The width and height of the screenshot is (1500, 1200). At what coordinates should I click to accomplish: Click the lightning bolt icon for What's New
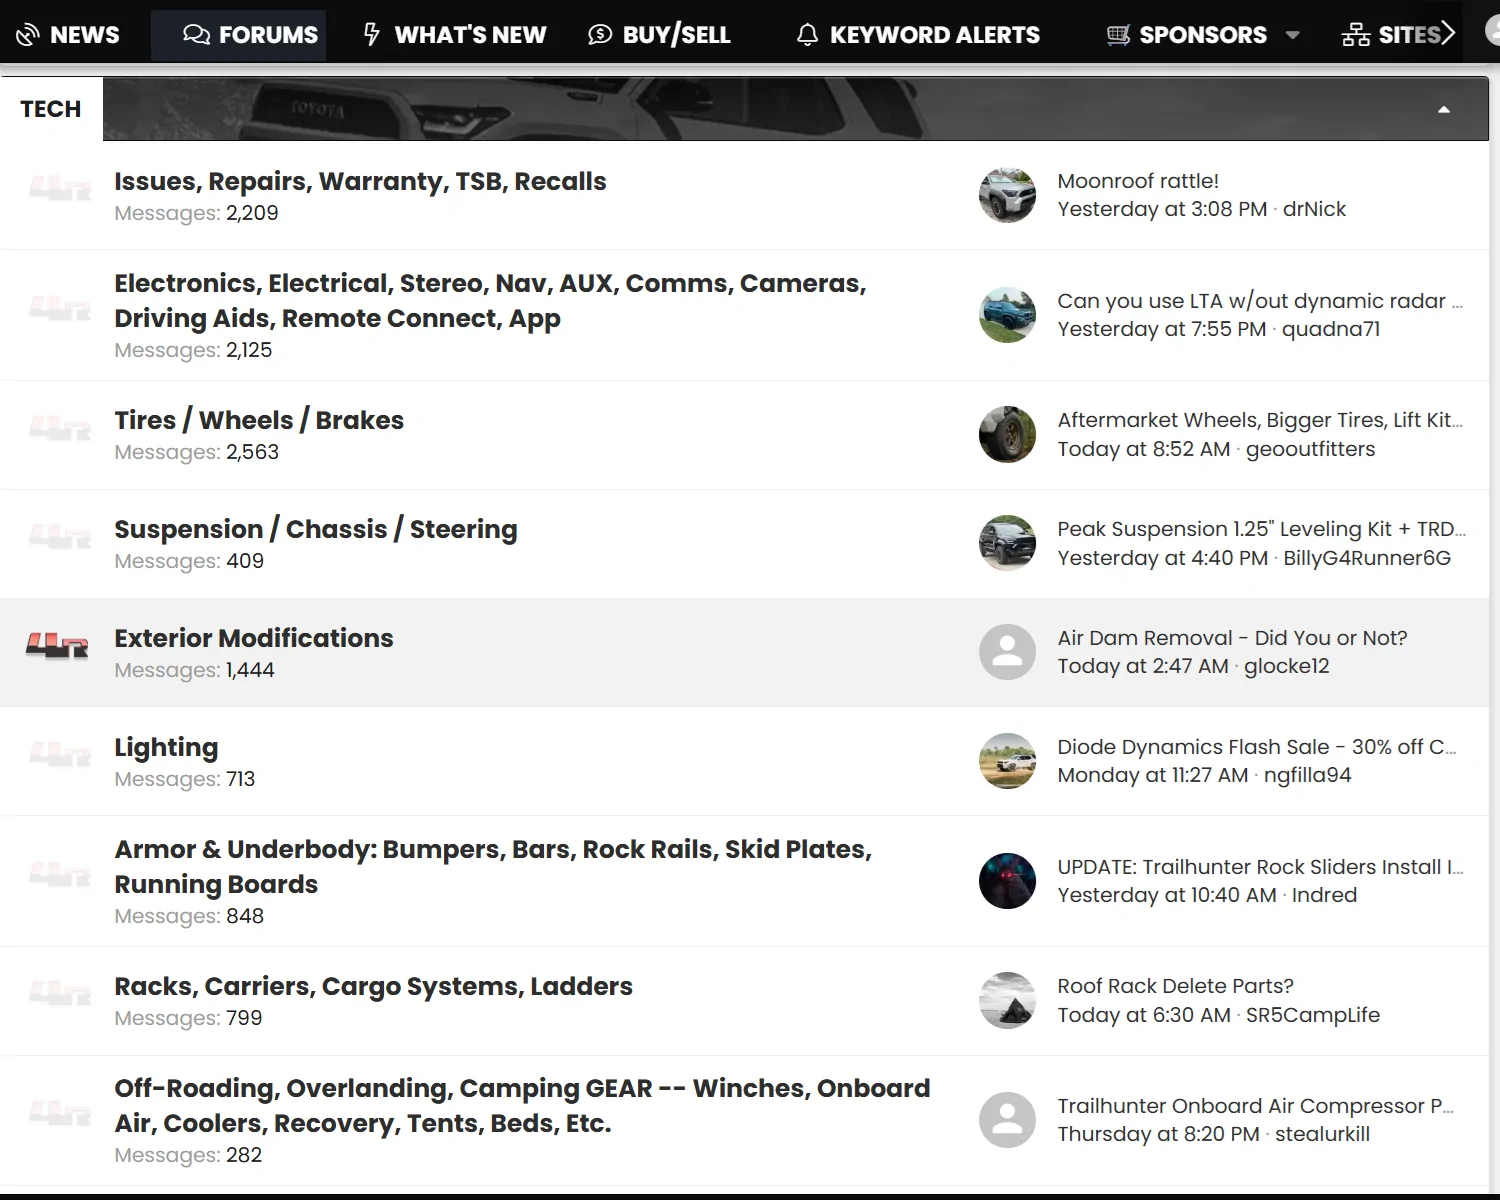point(371,33)
